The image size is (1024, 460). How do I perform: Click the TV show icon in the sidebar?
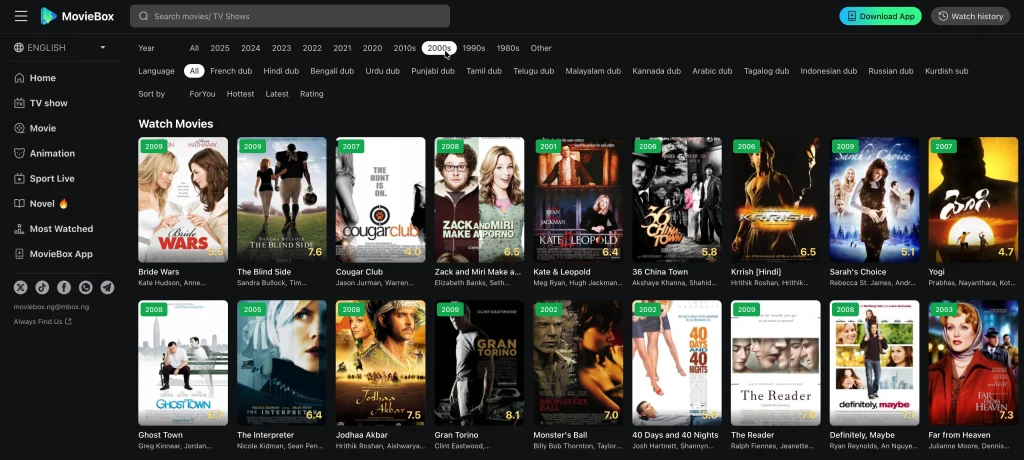pos(19,103)
